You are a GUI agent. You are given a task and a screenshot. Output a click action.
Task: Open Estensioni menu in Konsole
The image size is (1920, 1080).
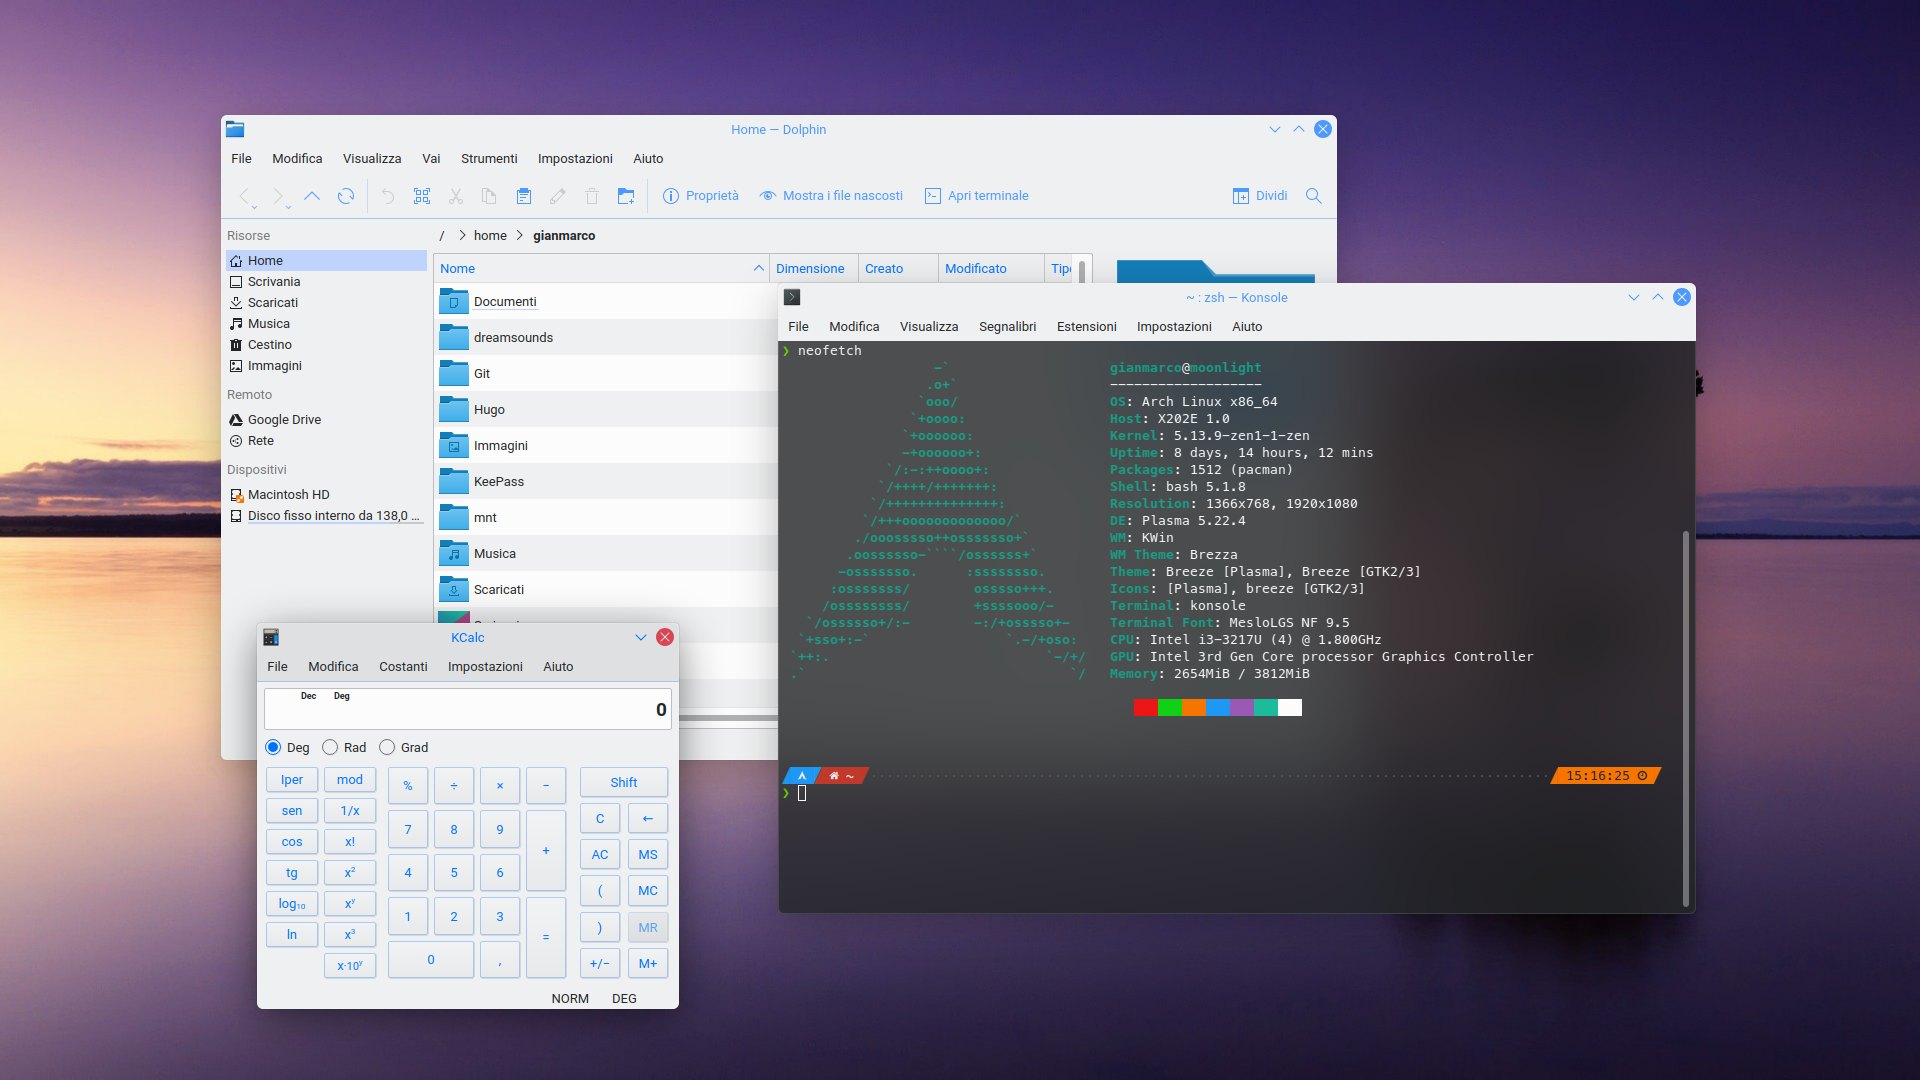(1086, 327)
